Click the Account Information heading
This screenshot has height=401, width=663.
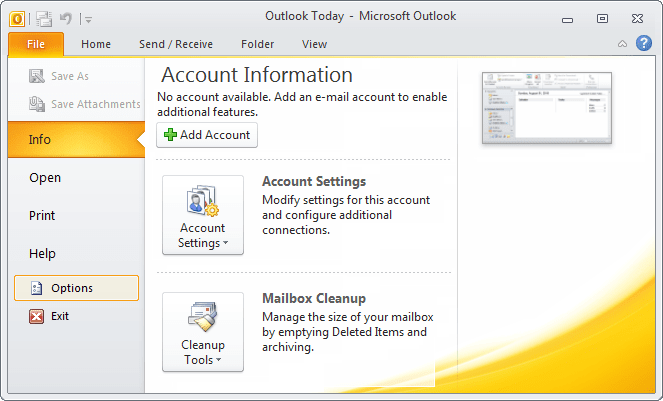click(x=257, y=75)
